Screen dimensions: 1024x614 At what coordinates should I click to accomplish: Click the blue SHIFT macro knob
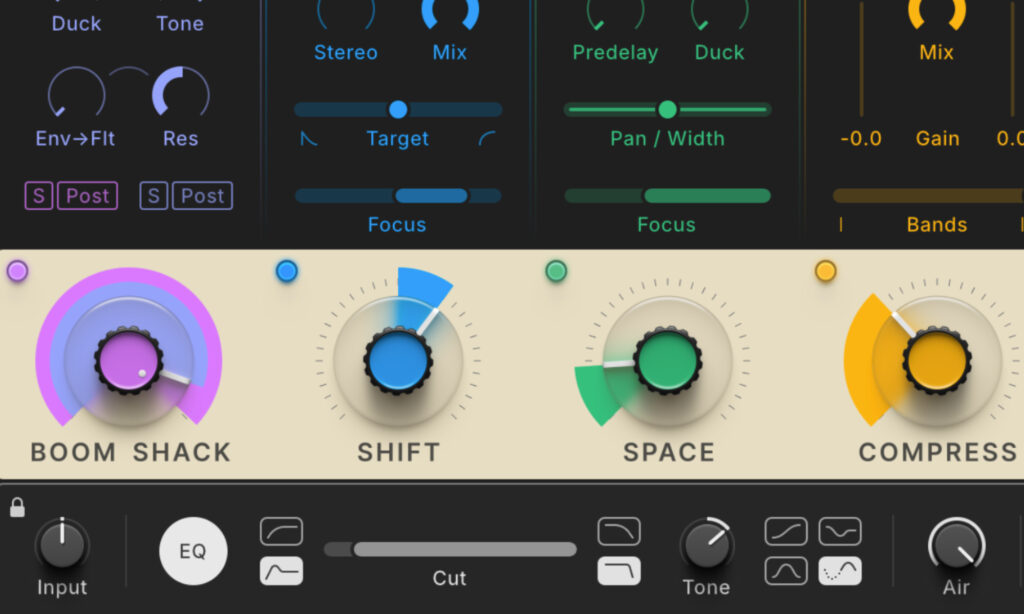coord(398,360)
